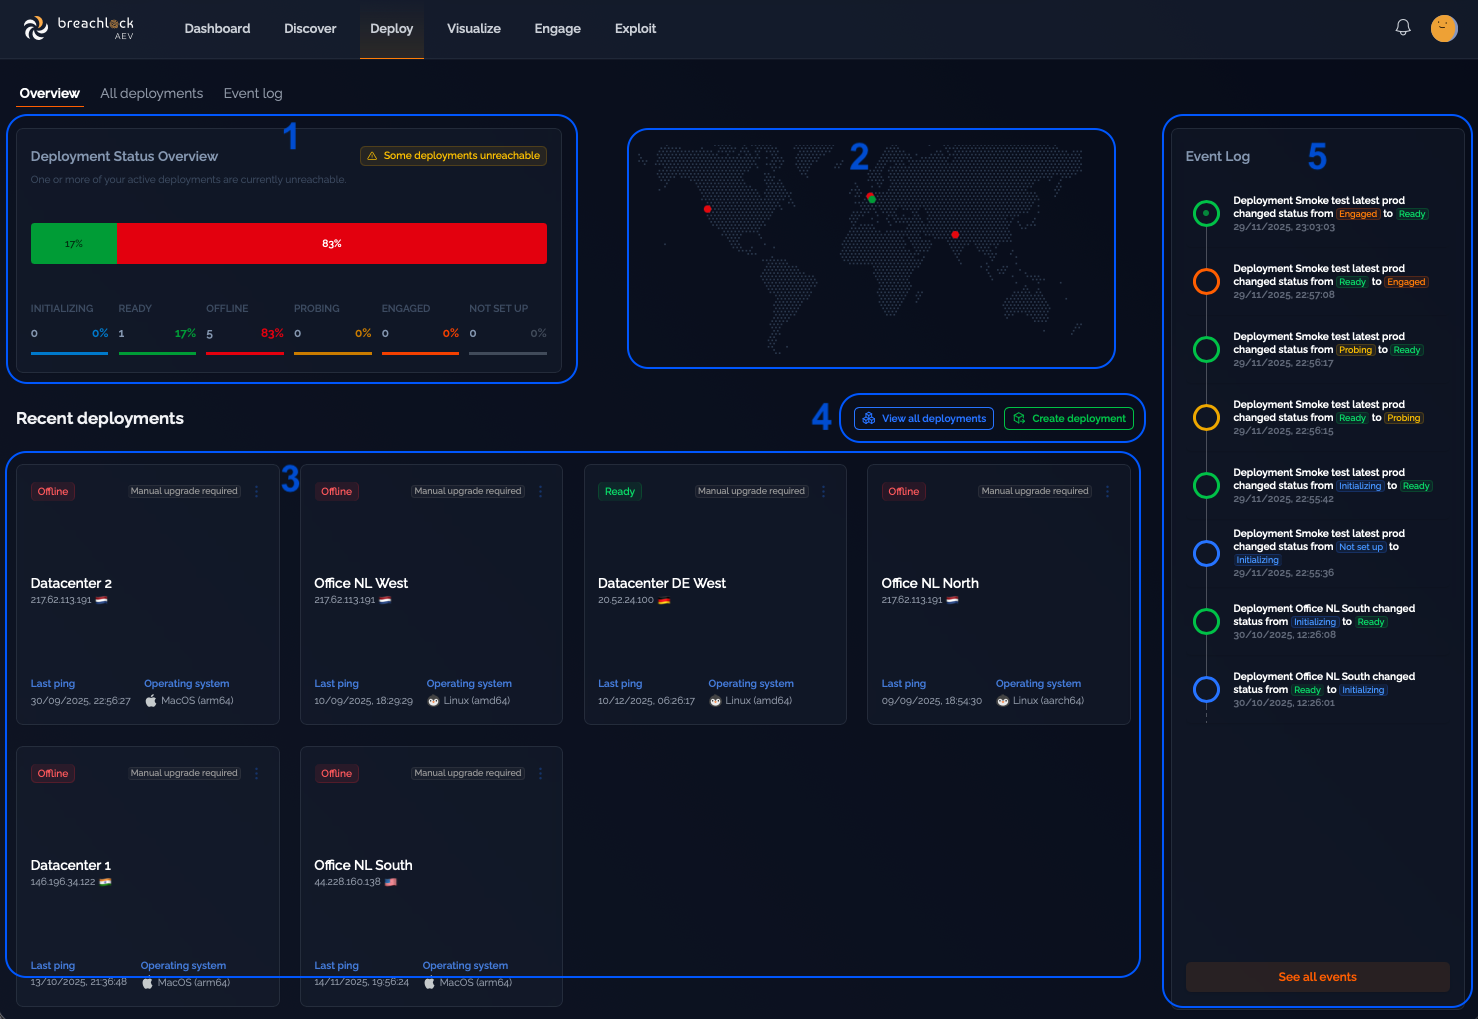The width and height of the screenshot is (1478, 1019).
Task: Open the Office NL South deployment title
Action: click(x=363, y=865)
